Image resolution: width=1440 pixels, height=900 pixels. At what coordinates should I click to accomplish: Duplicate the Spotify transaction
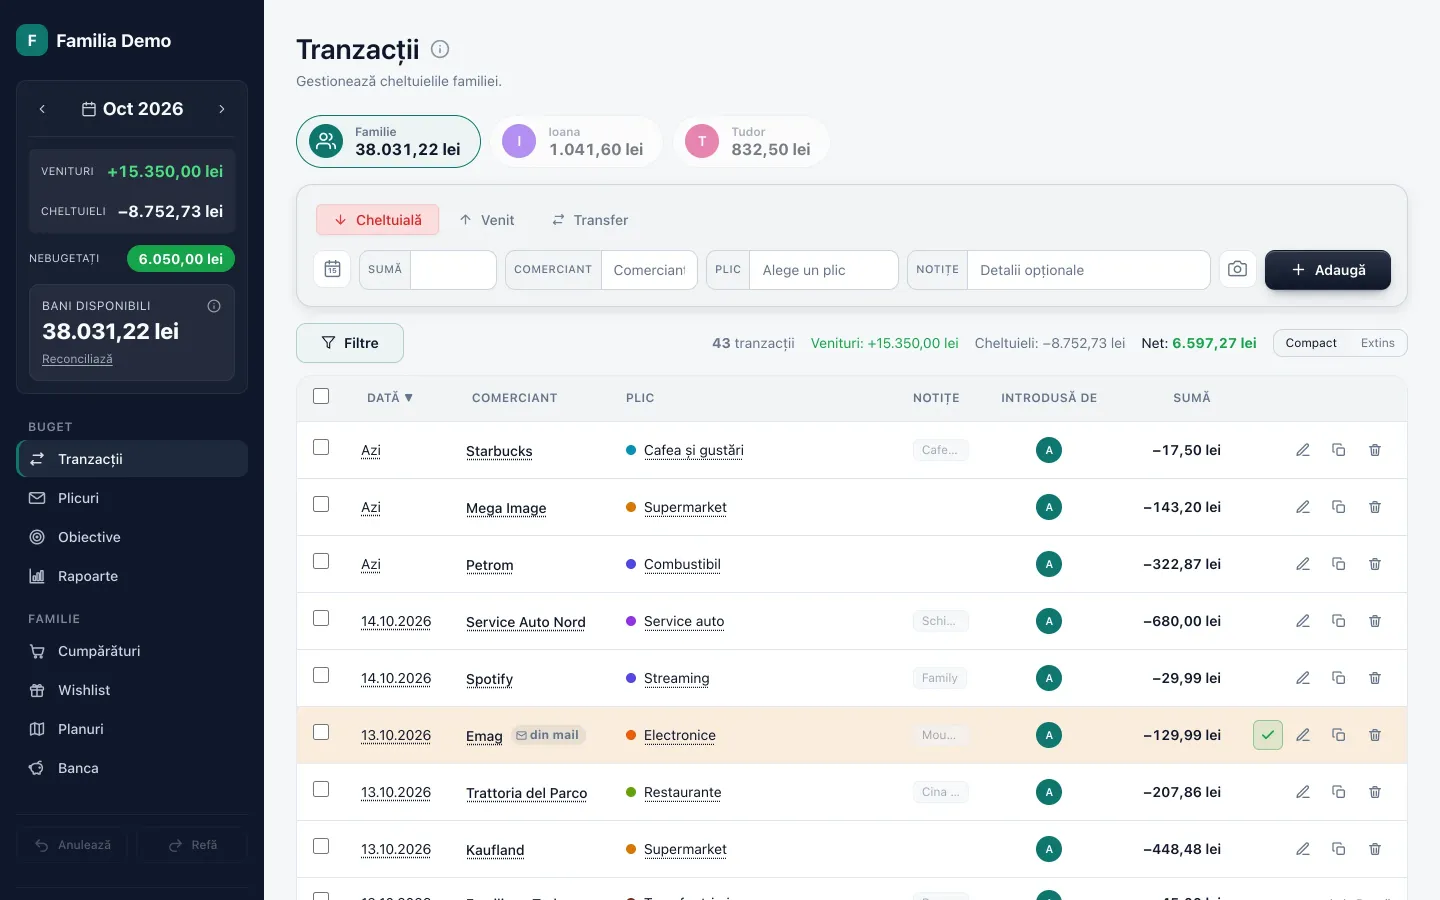[x=1339, y=678]
